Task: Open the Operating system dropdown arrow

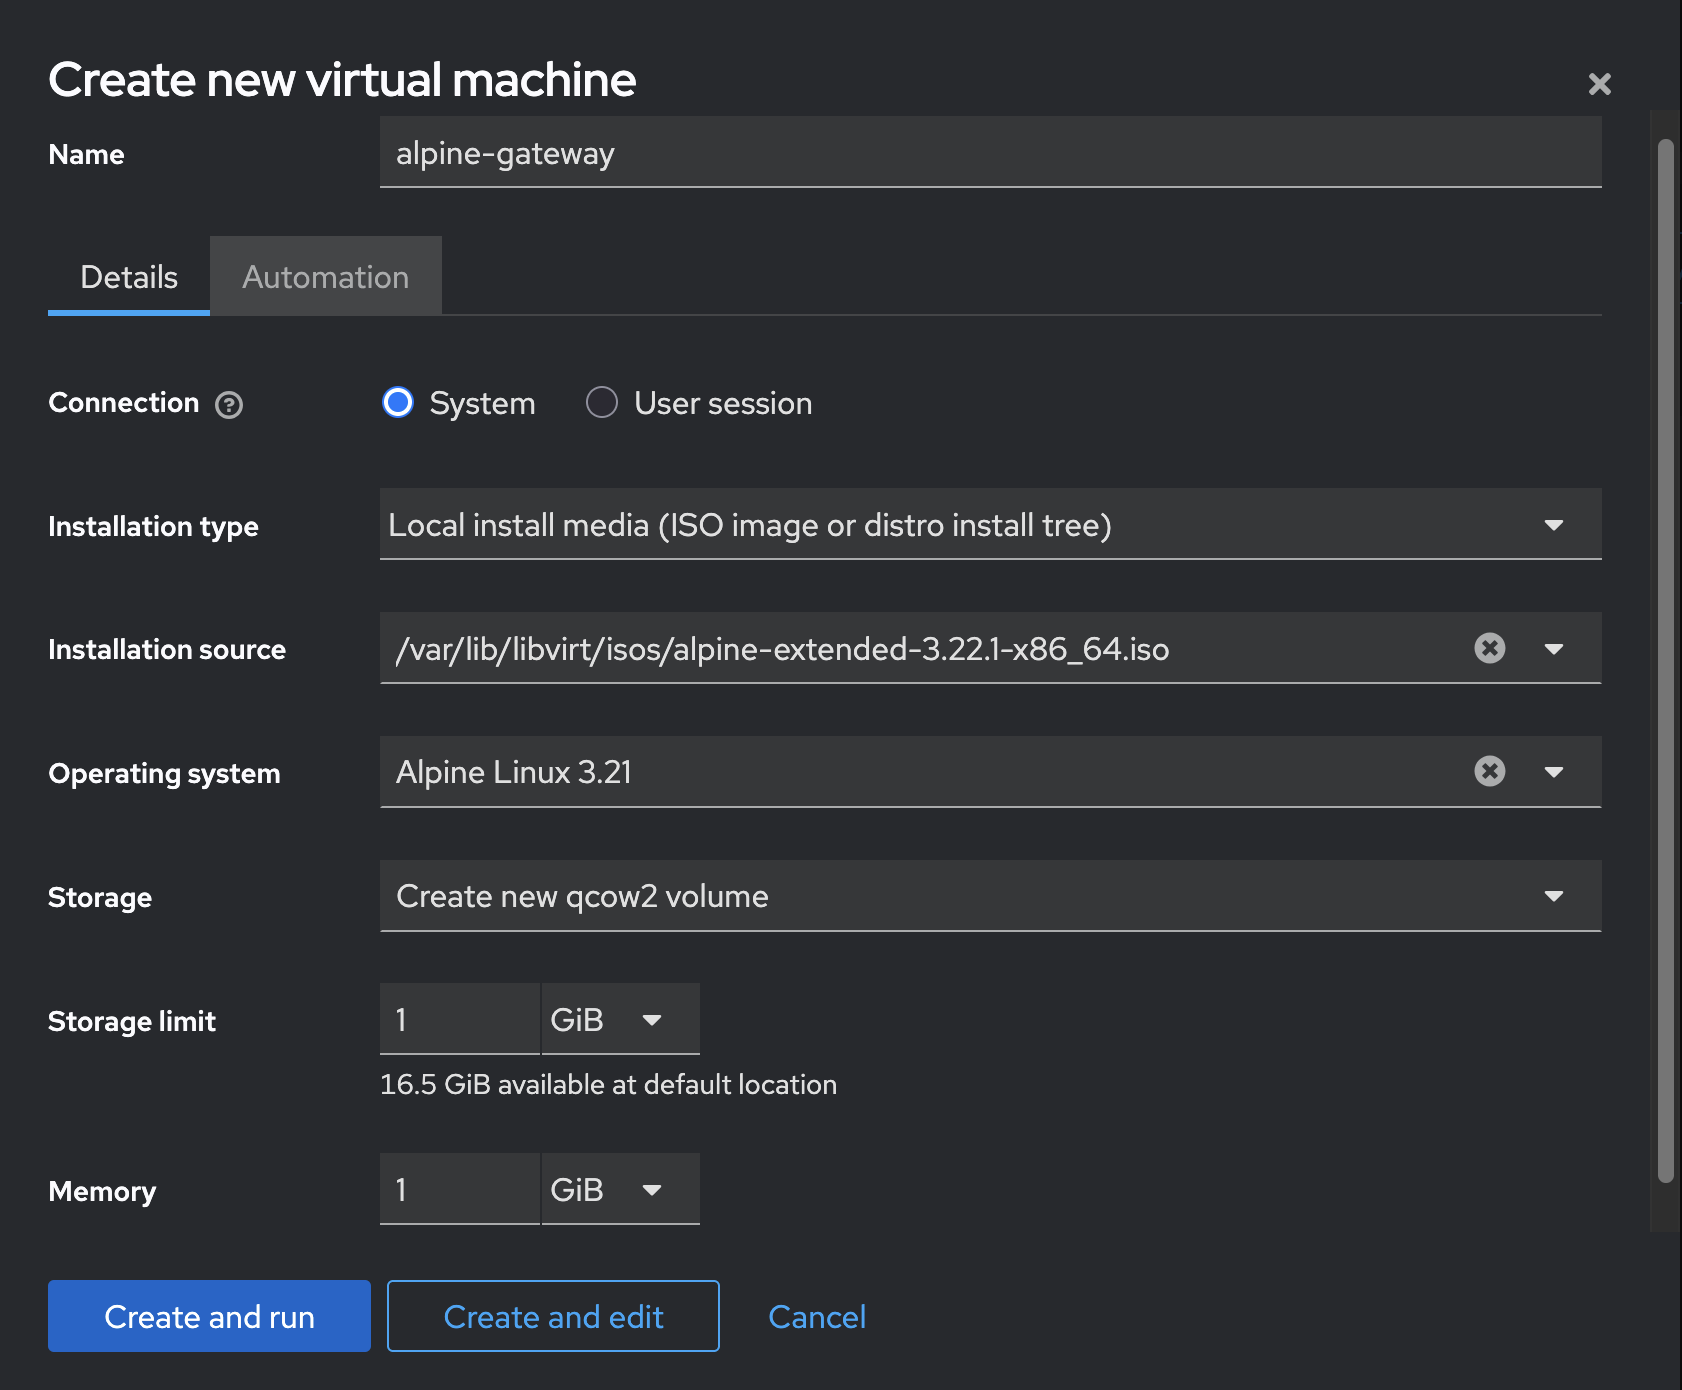Action: (x=1554, y=771)
